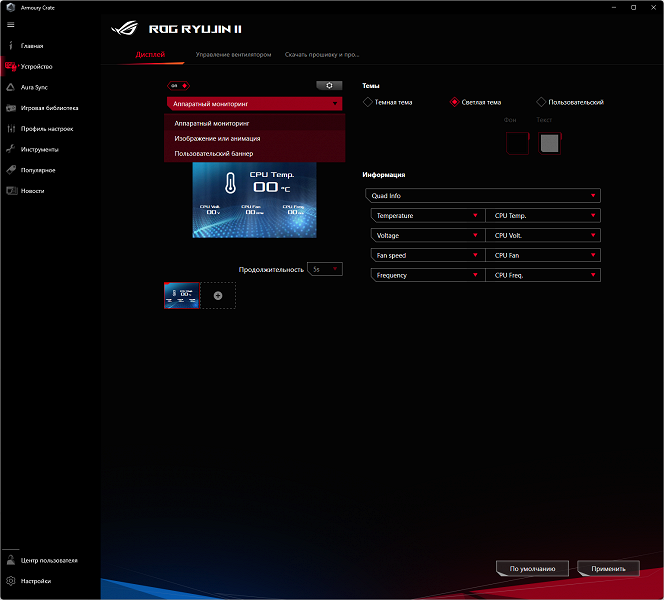Open the Скачать прошивку tab

pyautogui.click(x=322, y=55)
